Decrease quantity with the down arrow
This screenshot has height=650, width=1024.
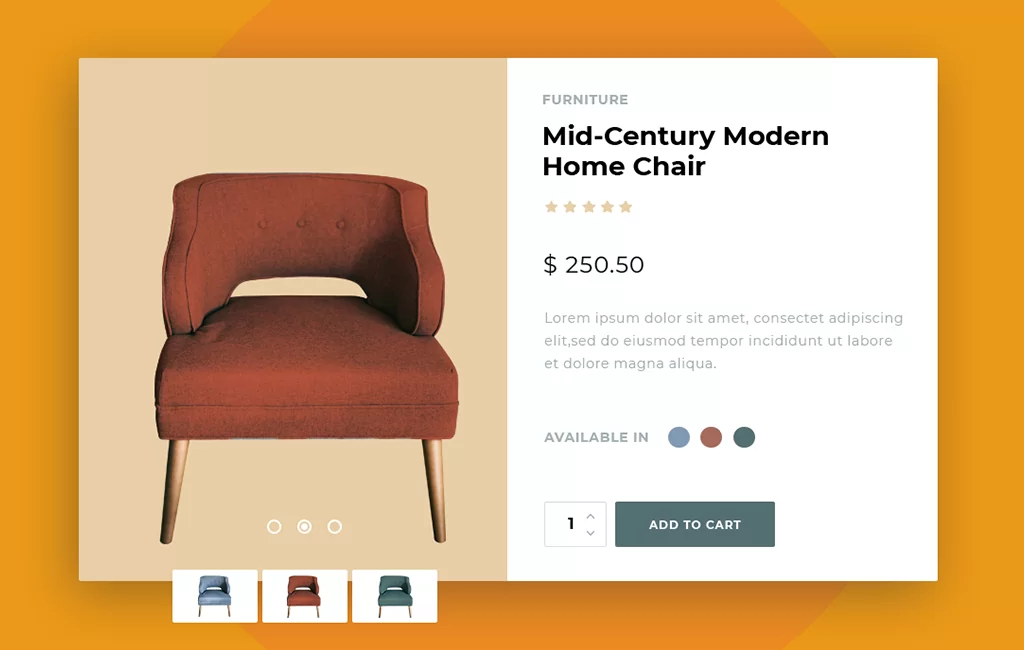click(x=590, y=533)
